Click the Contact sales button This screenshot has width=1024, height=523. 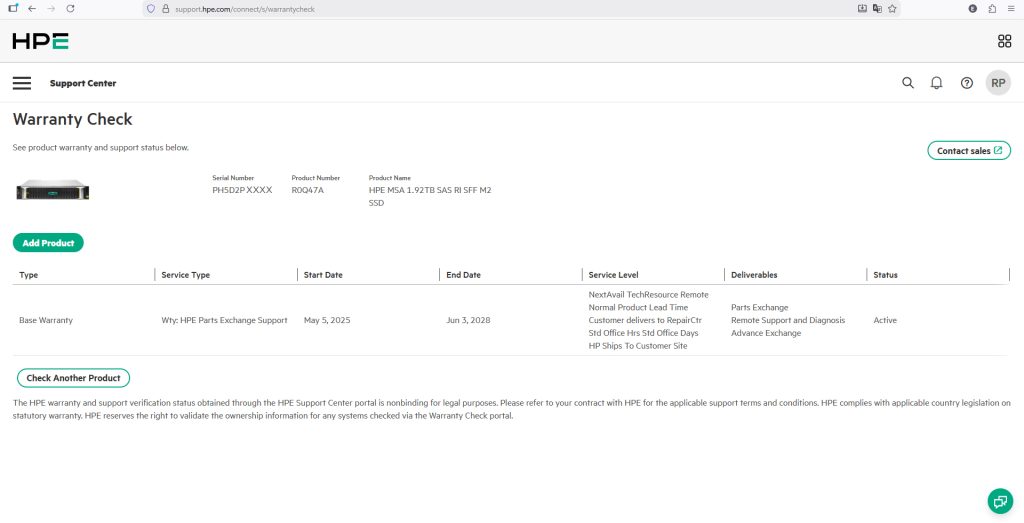pos(969,151)
